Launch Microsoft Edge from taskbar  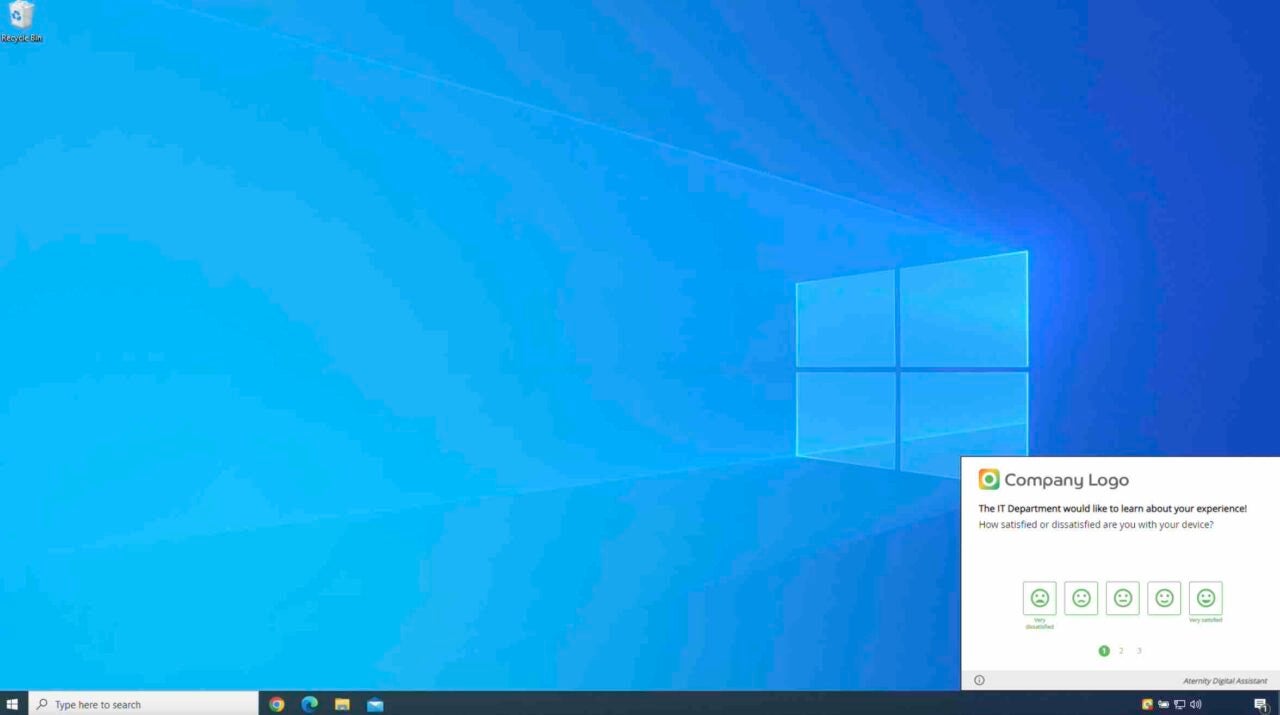[x=310, y=704]
